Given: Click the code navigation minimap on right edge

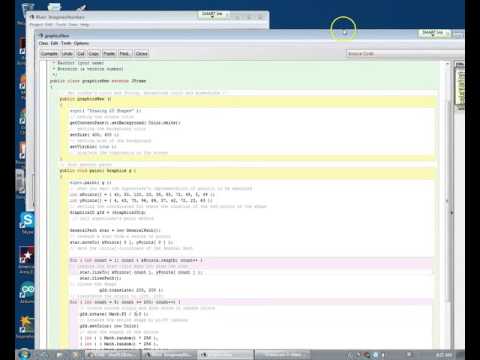Looking at the screenshot, I should [460, 87].
